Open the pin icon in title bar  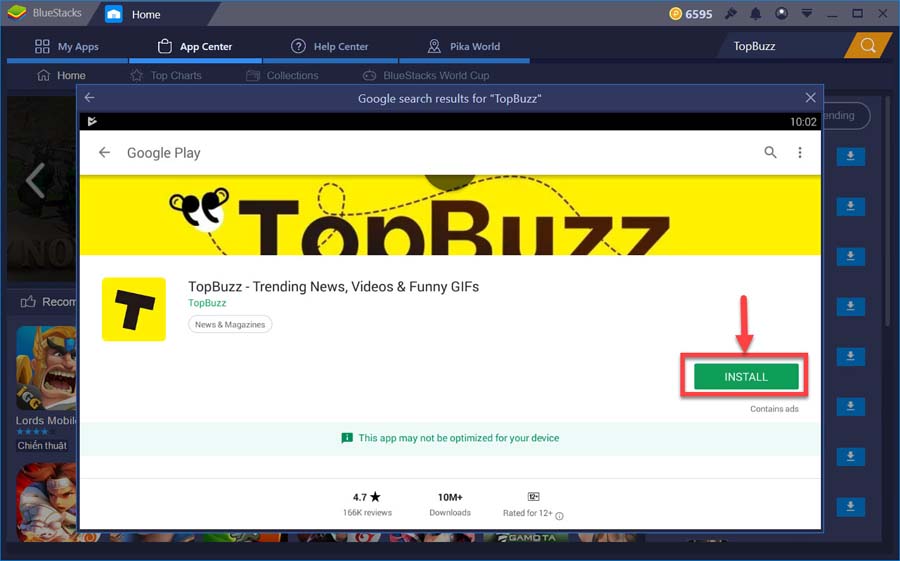731,13
